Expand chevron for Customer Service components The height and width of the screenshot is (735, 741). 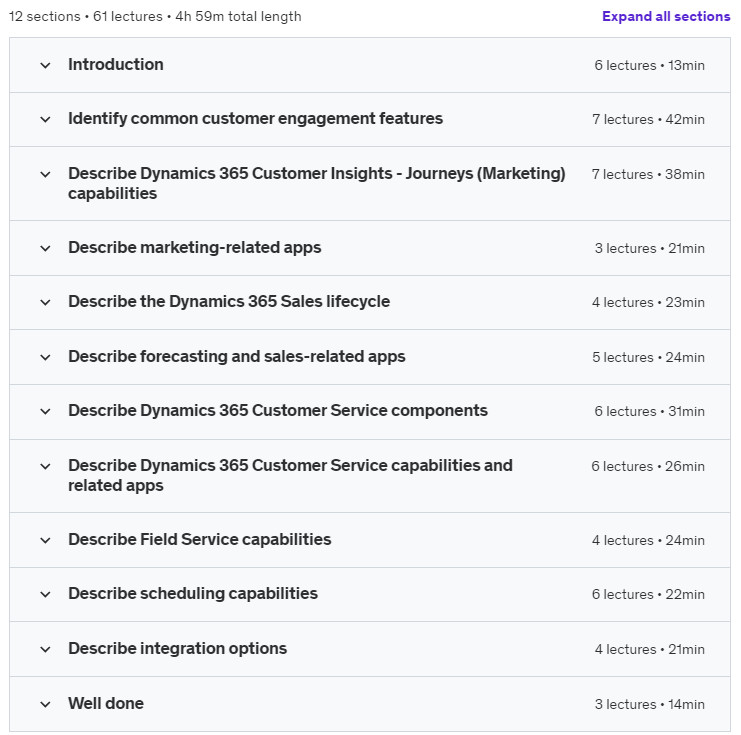45,411
